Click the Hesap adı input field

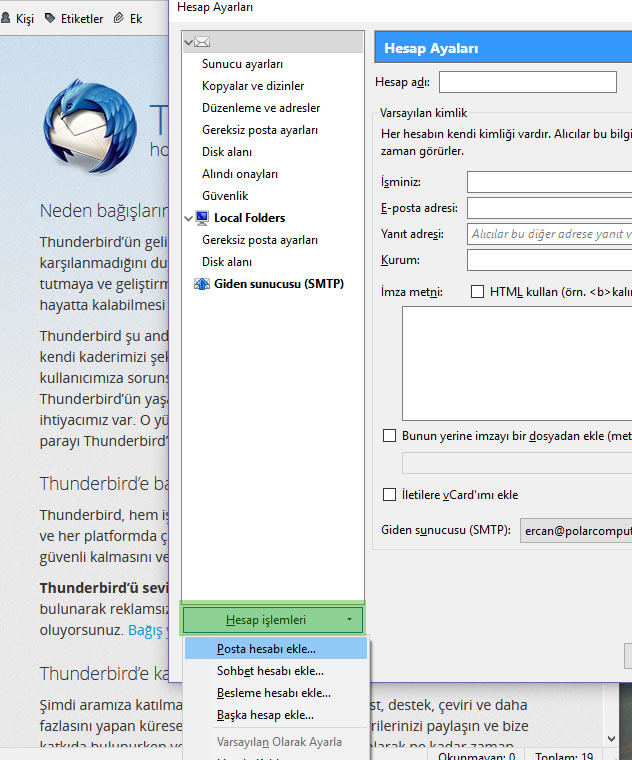click(528, 82)
